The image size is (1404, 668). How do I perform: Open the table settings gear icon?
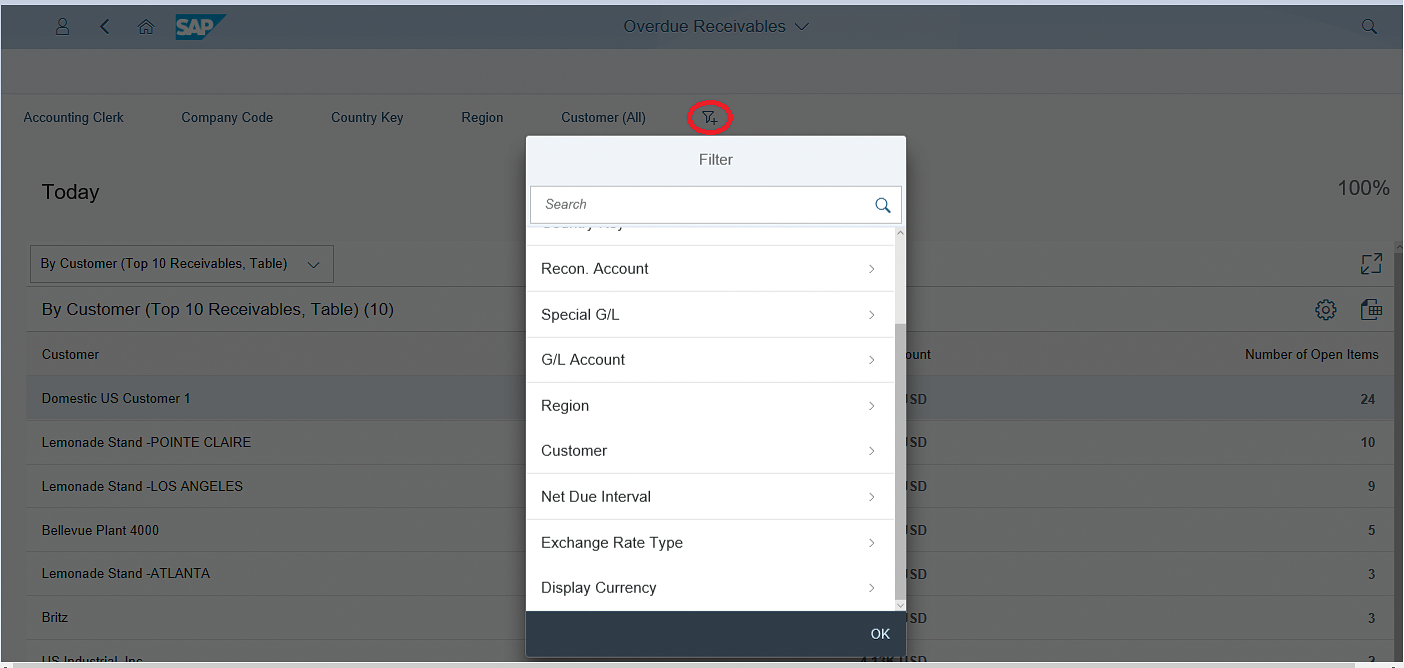coord(1326,310)
